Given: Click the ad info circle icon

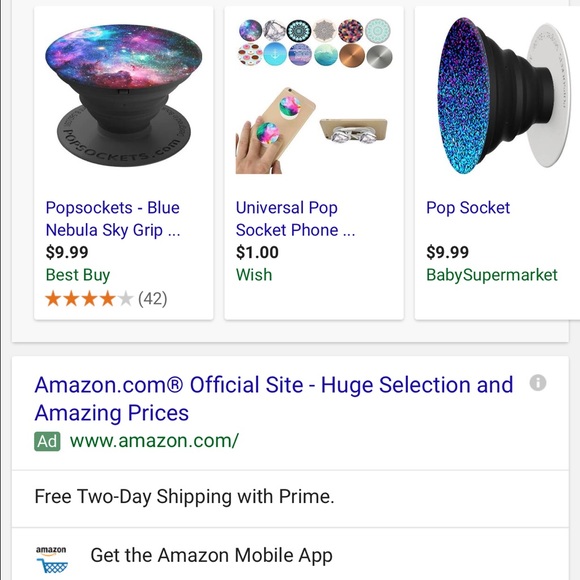Looking at the screenshot, I should point(538,383).
